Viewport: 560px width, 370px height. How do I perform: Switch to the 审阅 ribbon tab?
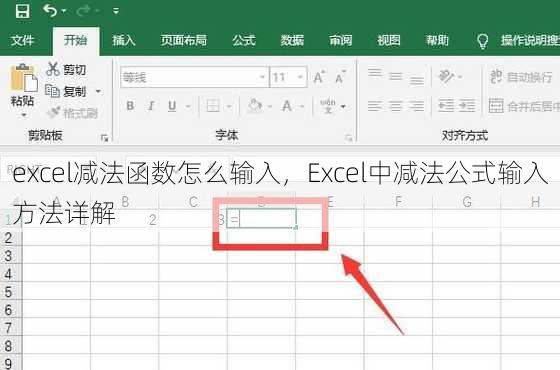coord(340,40)
